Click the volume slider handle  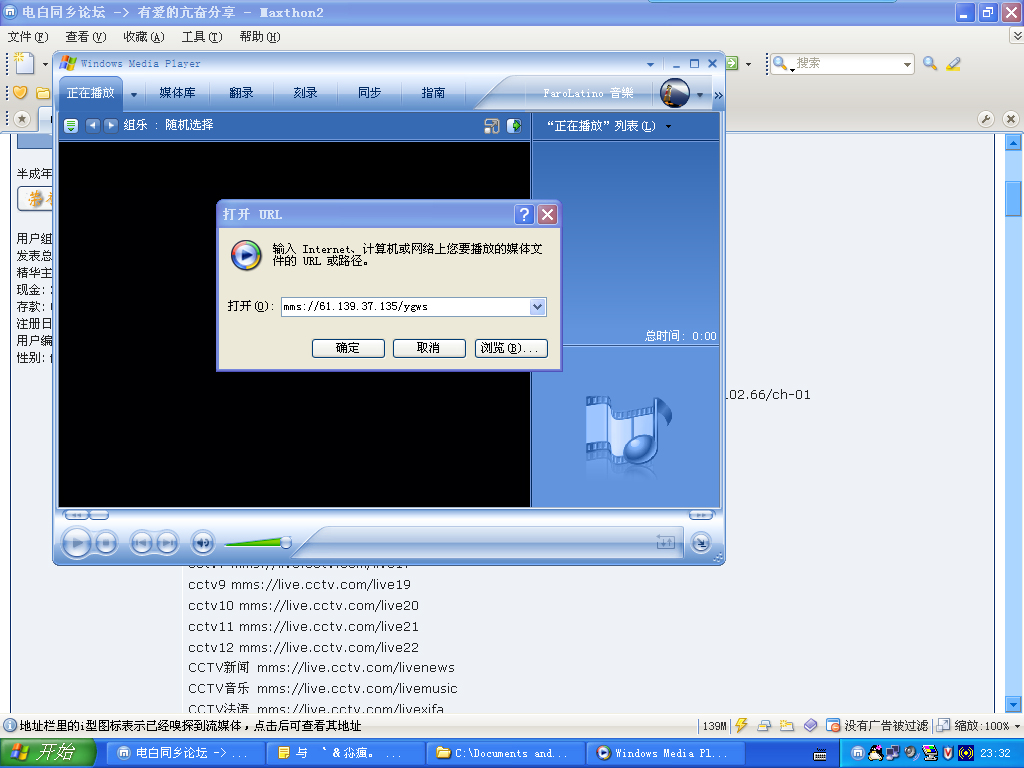coord(286,542)
